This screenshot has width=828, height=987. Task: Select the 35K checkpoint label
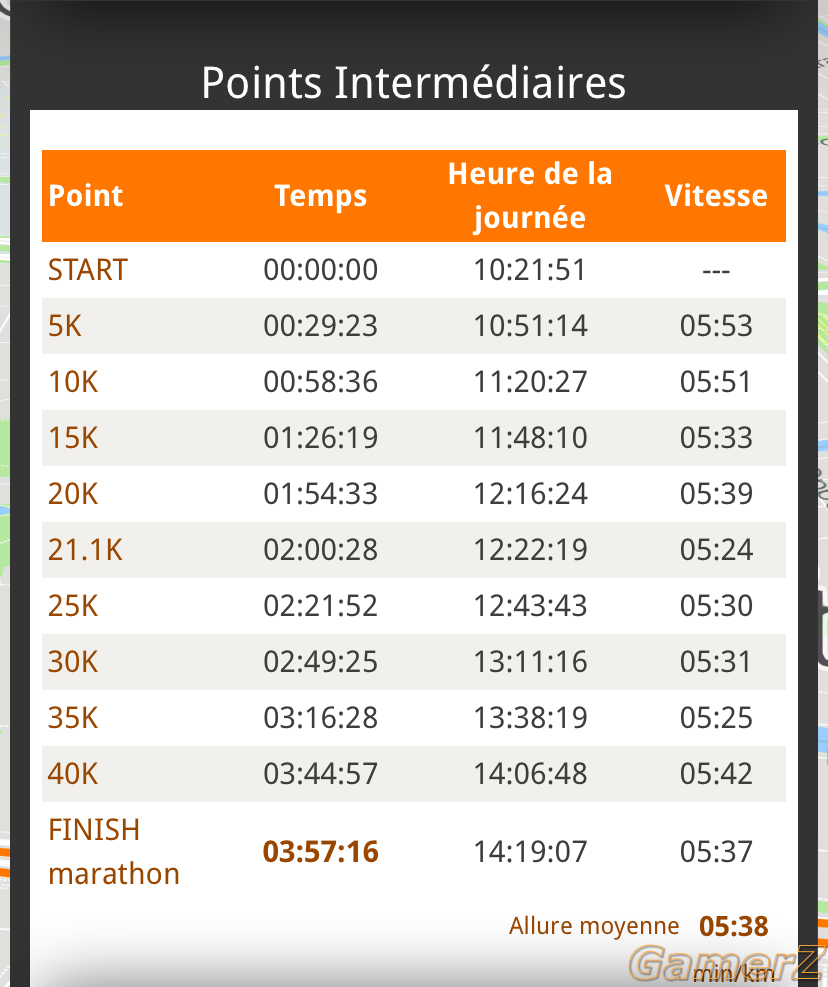[x=73, y=718]
